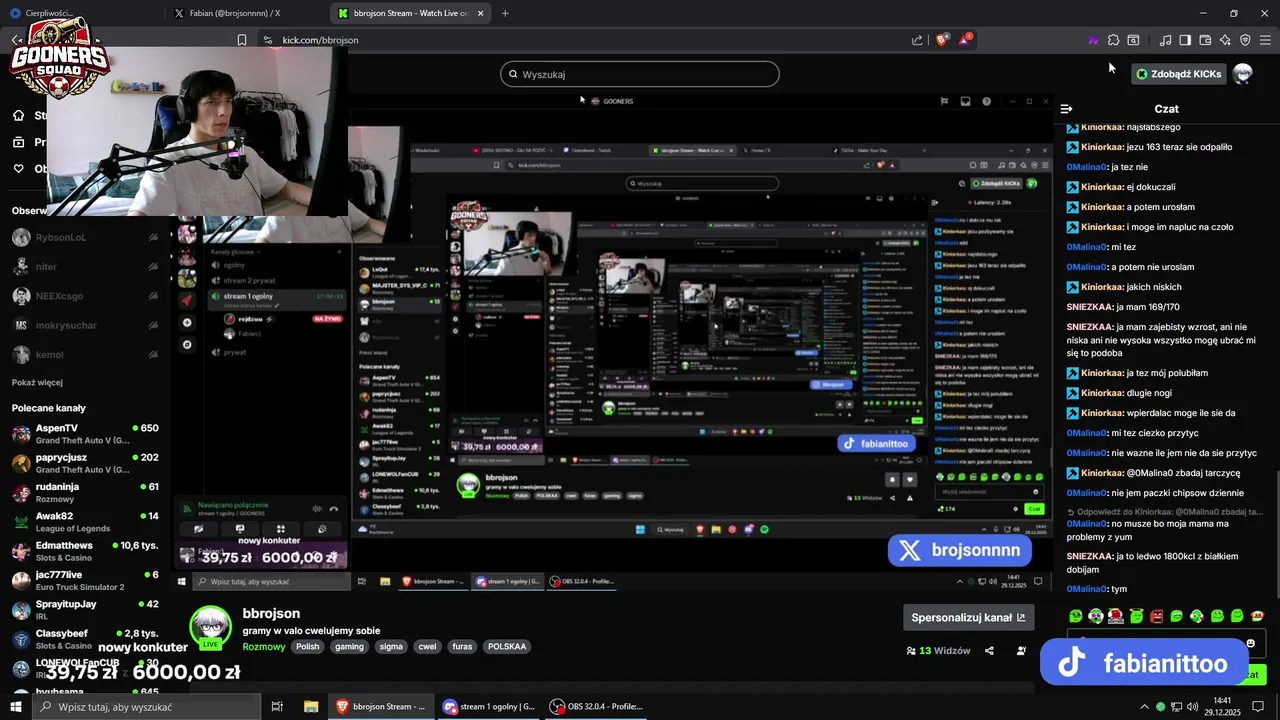The height and width of the screenshot is (720, 1280).
Task: Click the Spersonalizuj kanał button
Action: pos(968,617)
